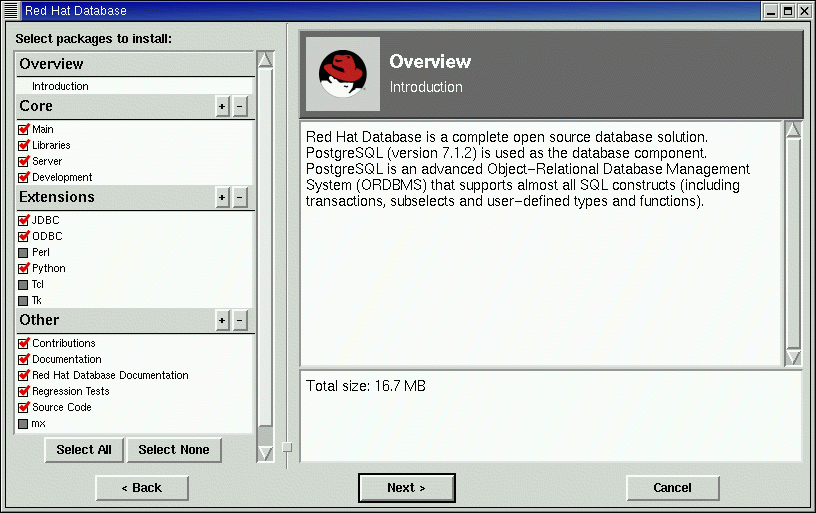Click description pane scrollbar down arrow
This screenshot has height=513, width=816.
tap(793, 357)
